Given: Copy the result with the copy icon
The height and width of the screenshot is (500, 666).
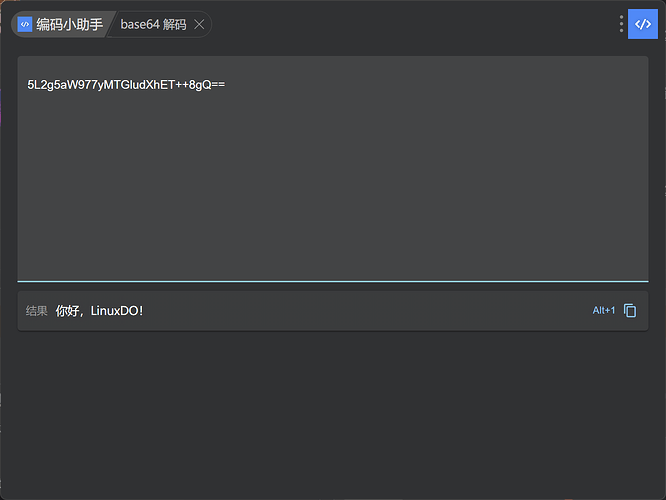Looking at the screenshot, I should [630, 311].
